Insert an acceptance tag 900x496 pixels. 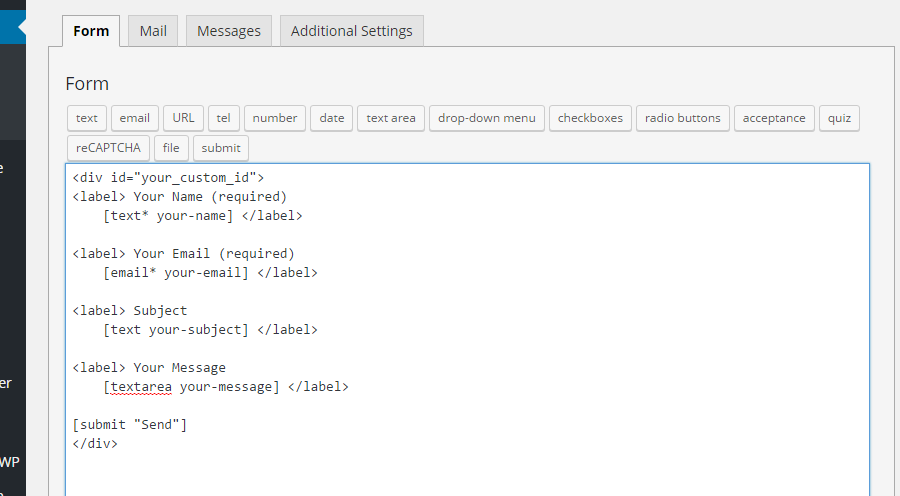(774, 118)
